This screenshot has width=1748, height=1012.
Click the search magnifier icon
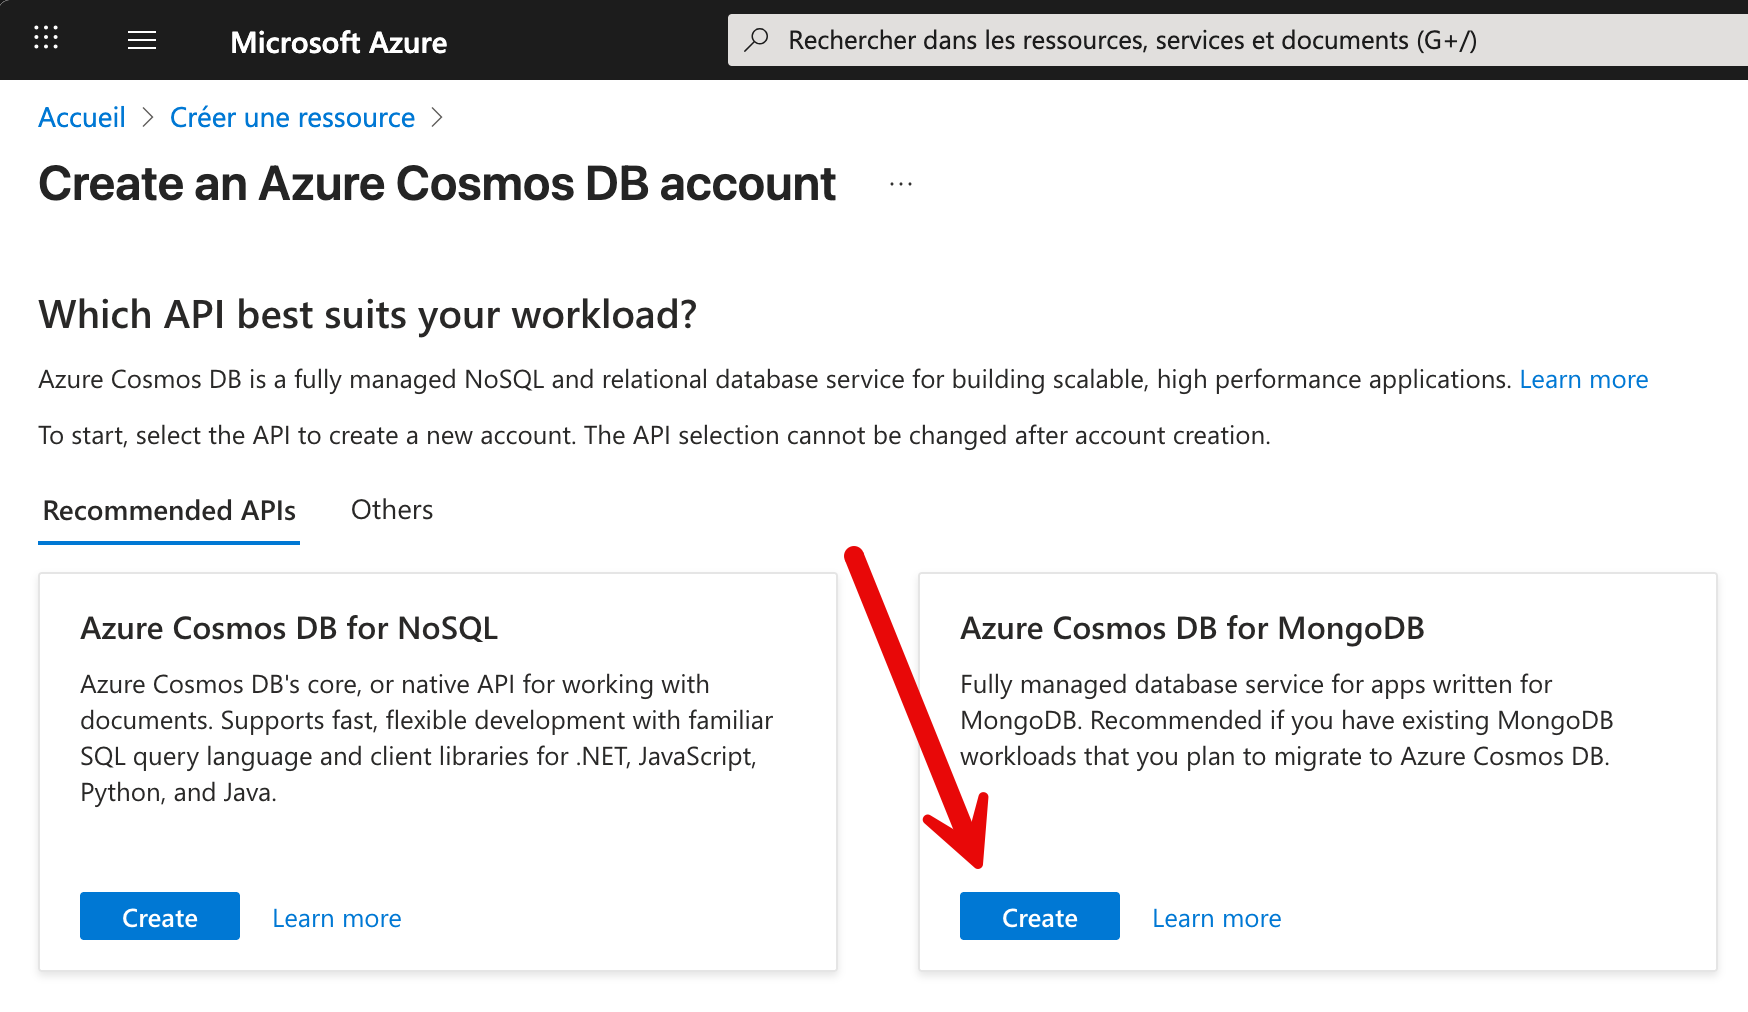coord(756,39)
